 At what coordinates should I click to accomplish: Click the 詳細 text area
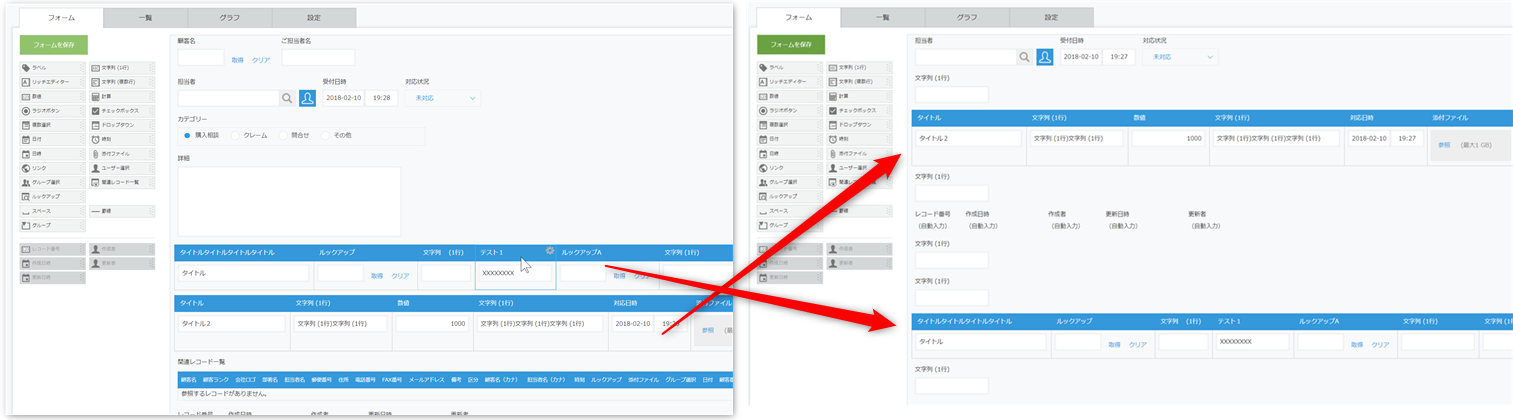pos(289,201)
